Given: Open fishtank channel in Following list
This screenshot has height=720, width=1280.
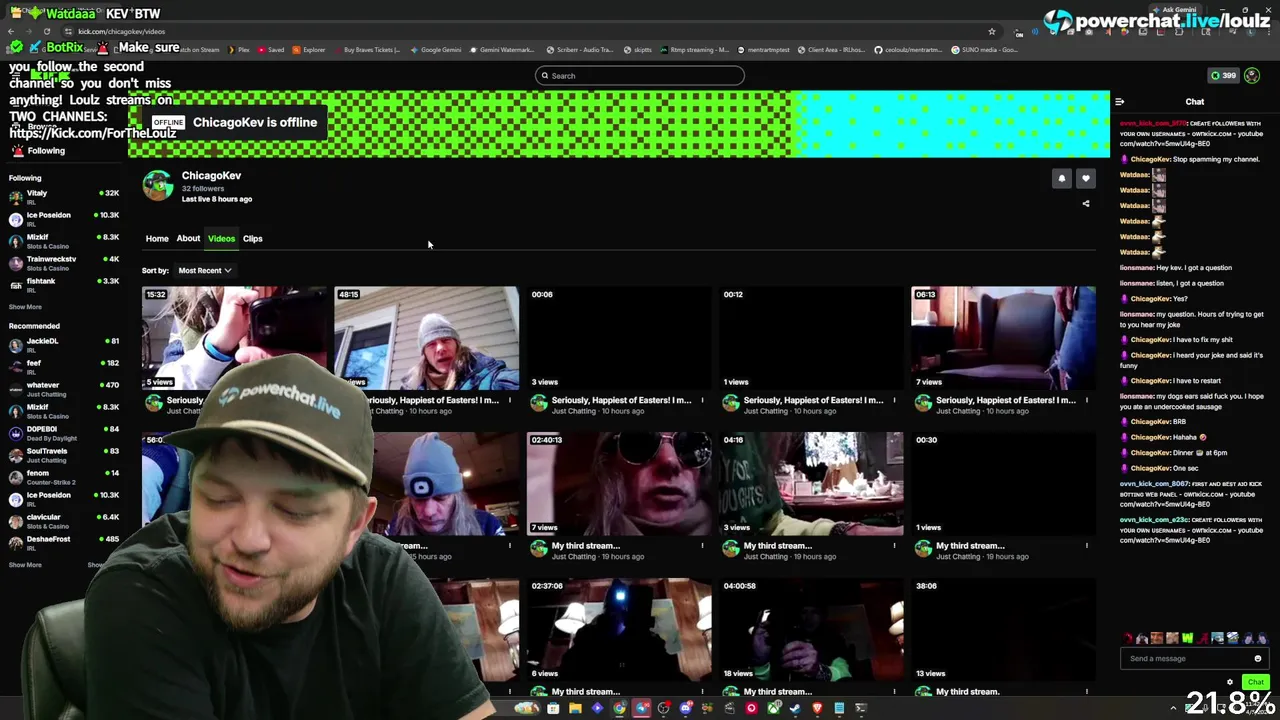Looking at the screenshot, I should 64,285.
